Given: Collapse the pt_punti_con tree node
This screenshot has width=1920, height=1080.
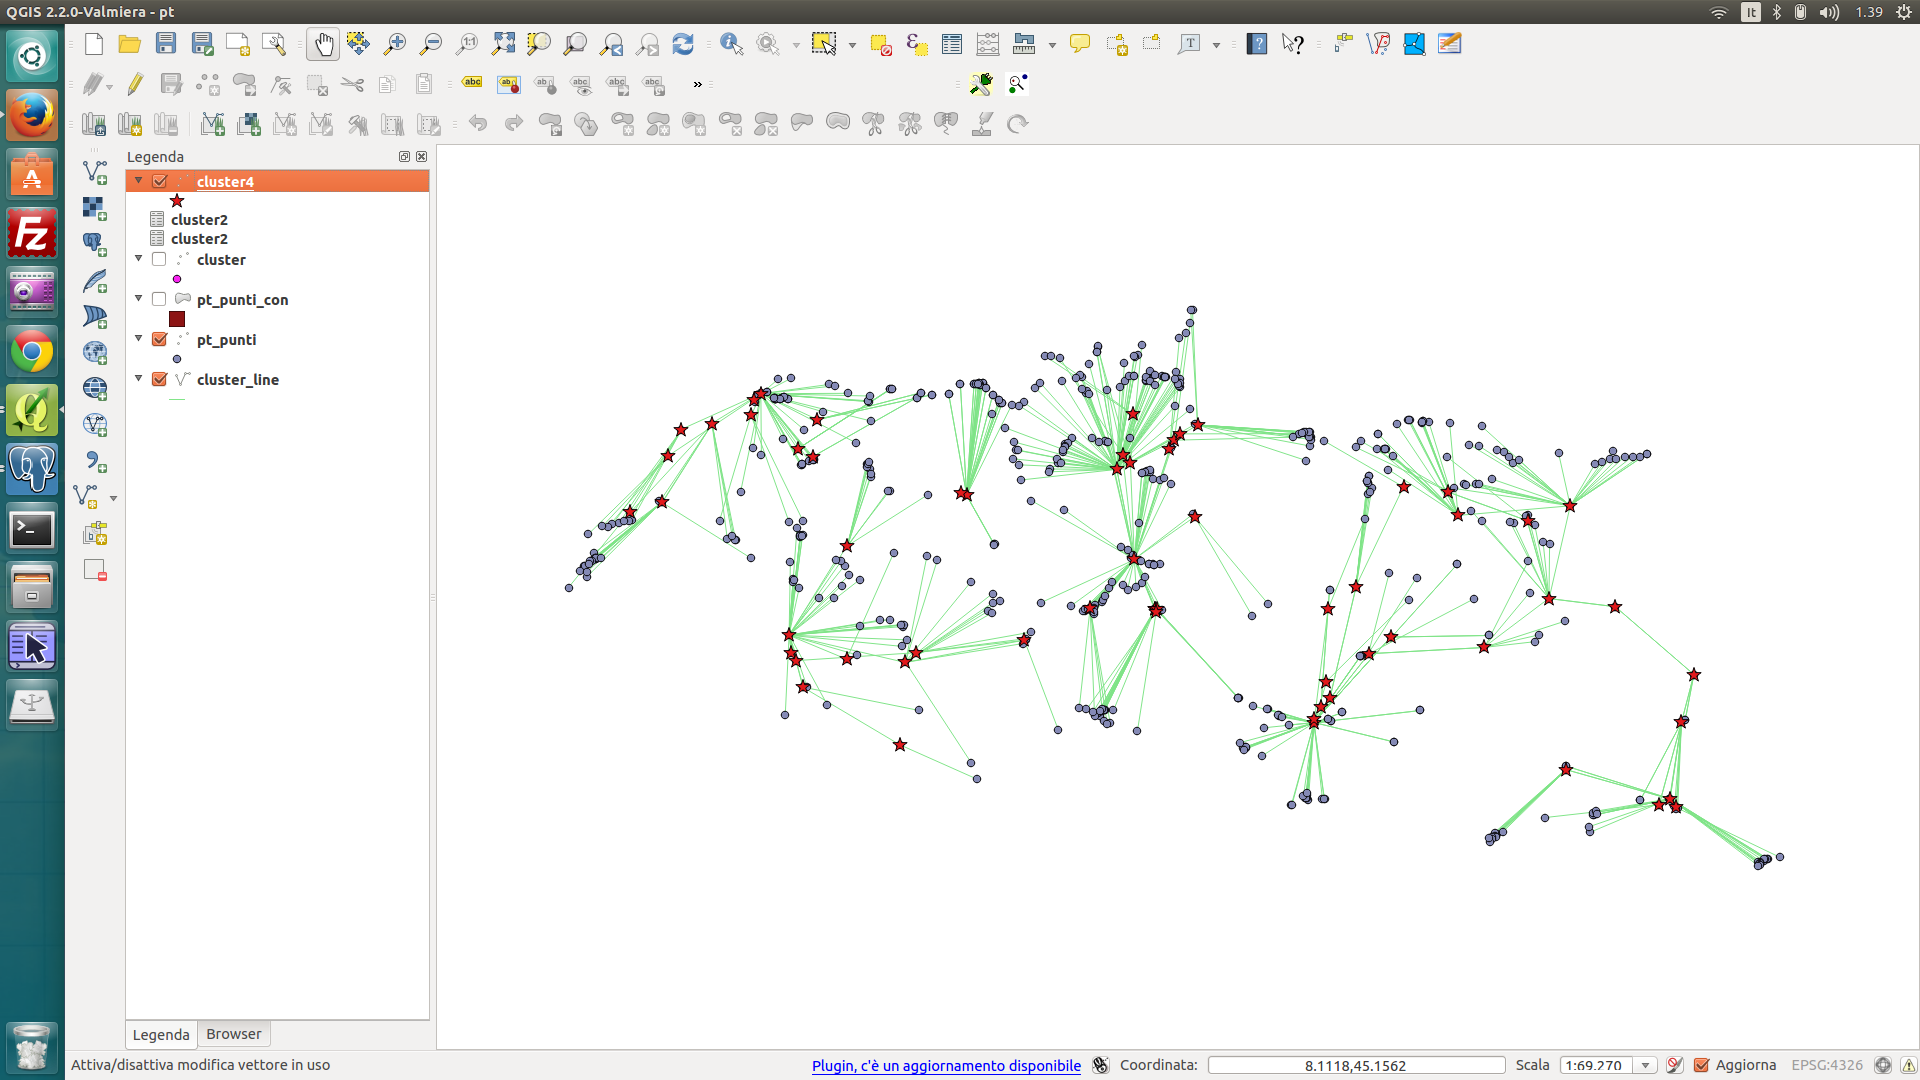Looking at the screenshot, I should pyautogui.click(x=139, y=298).
